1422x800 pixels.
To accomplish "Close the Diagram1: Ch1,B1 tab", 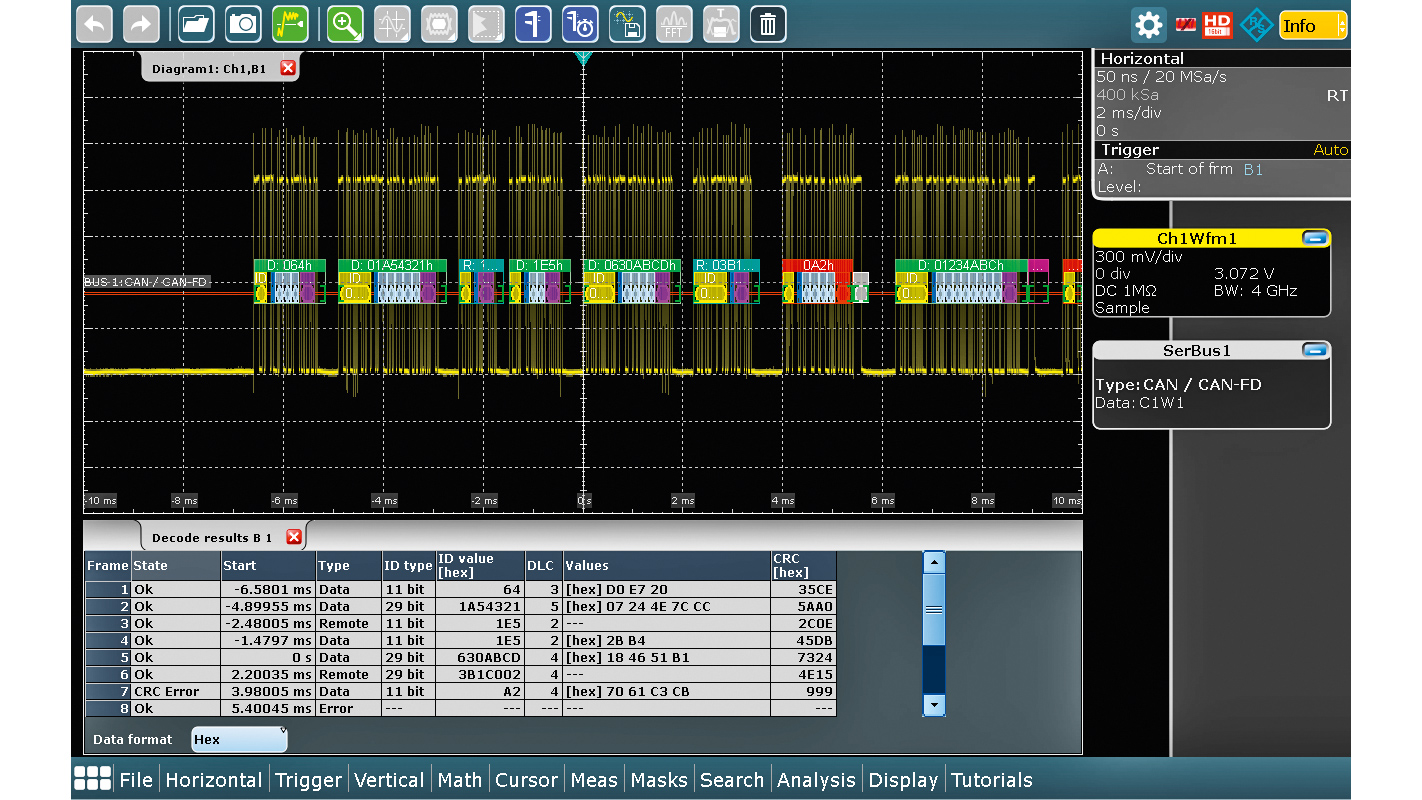I will click(288, 68).
